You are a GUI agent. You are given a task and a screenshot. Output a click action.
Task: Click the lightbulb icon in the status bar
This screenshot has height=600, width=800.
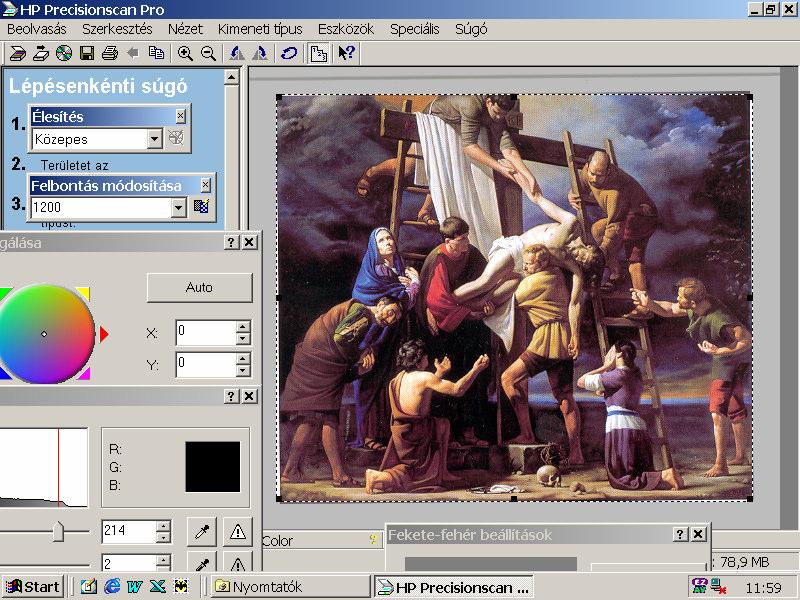click(373, 539)
